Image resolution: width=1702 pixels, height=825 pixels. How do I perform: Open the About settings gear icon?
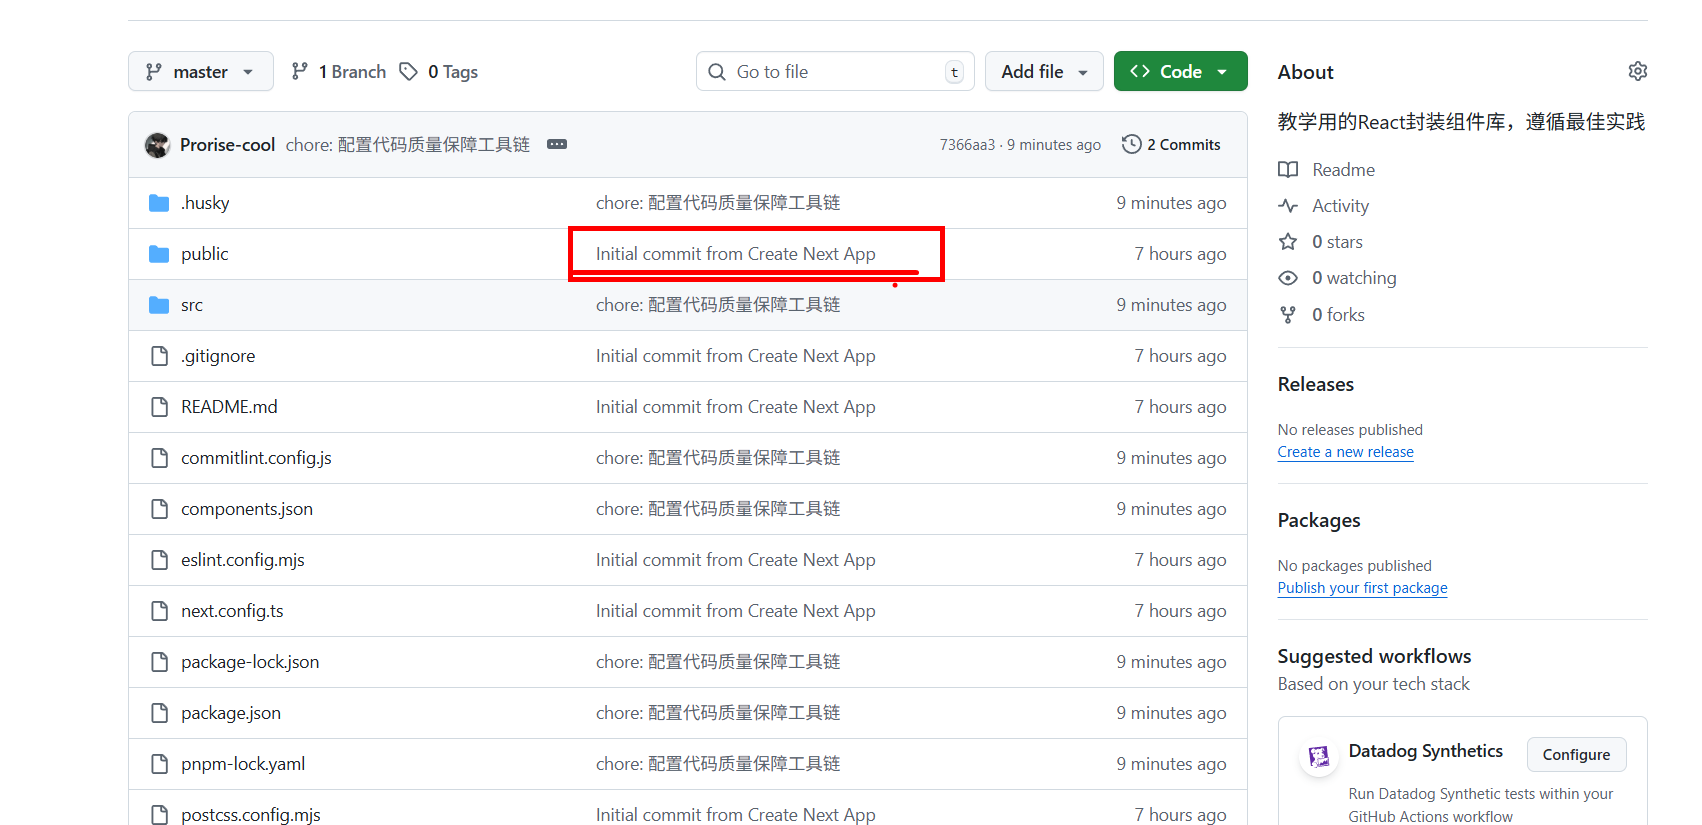coord(1637,71)
